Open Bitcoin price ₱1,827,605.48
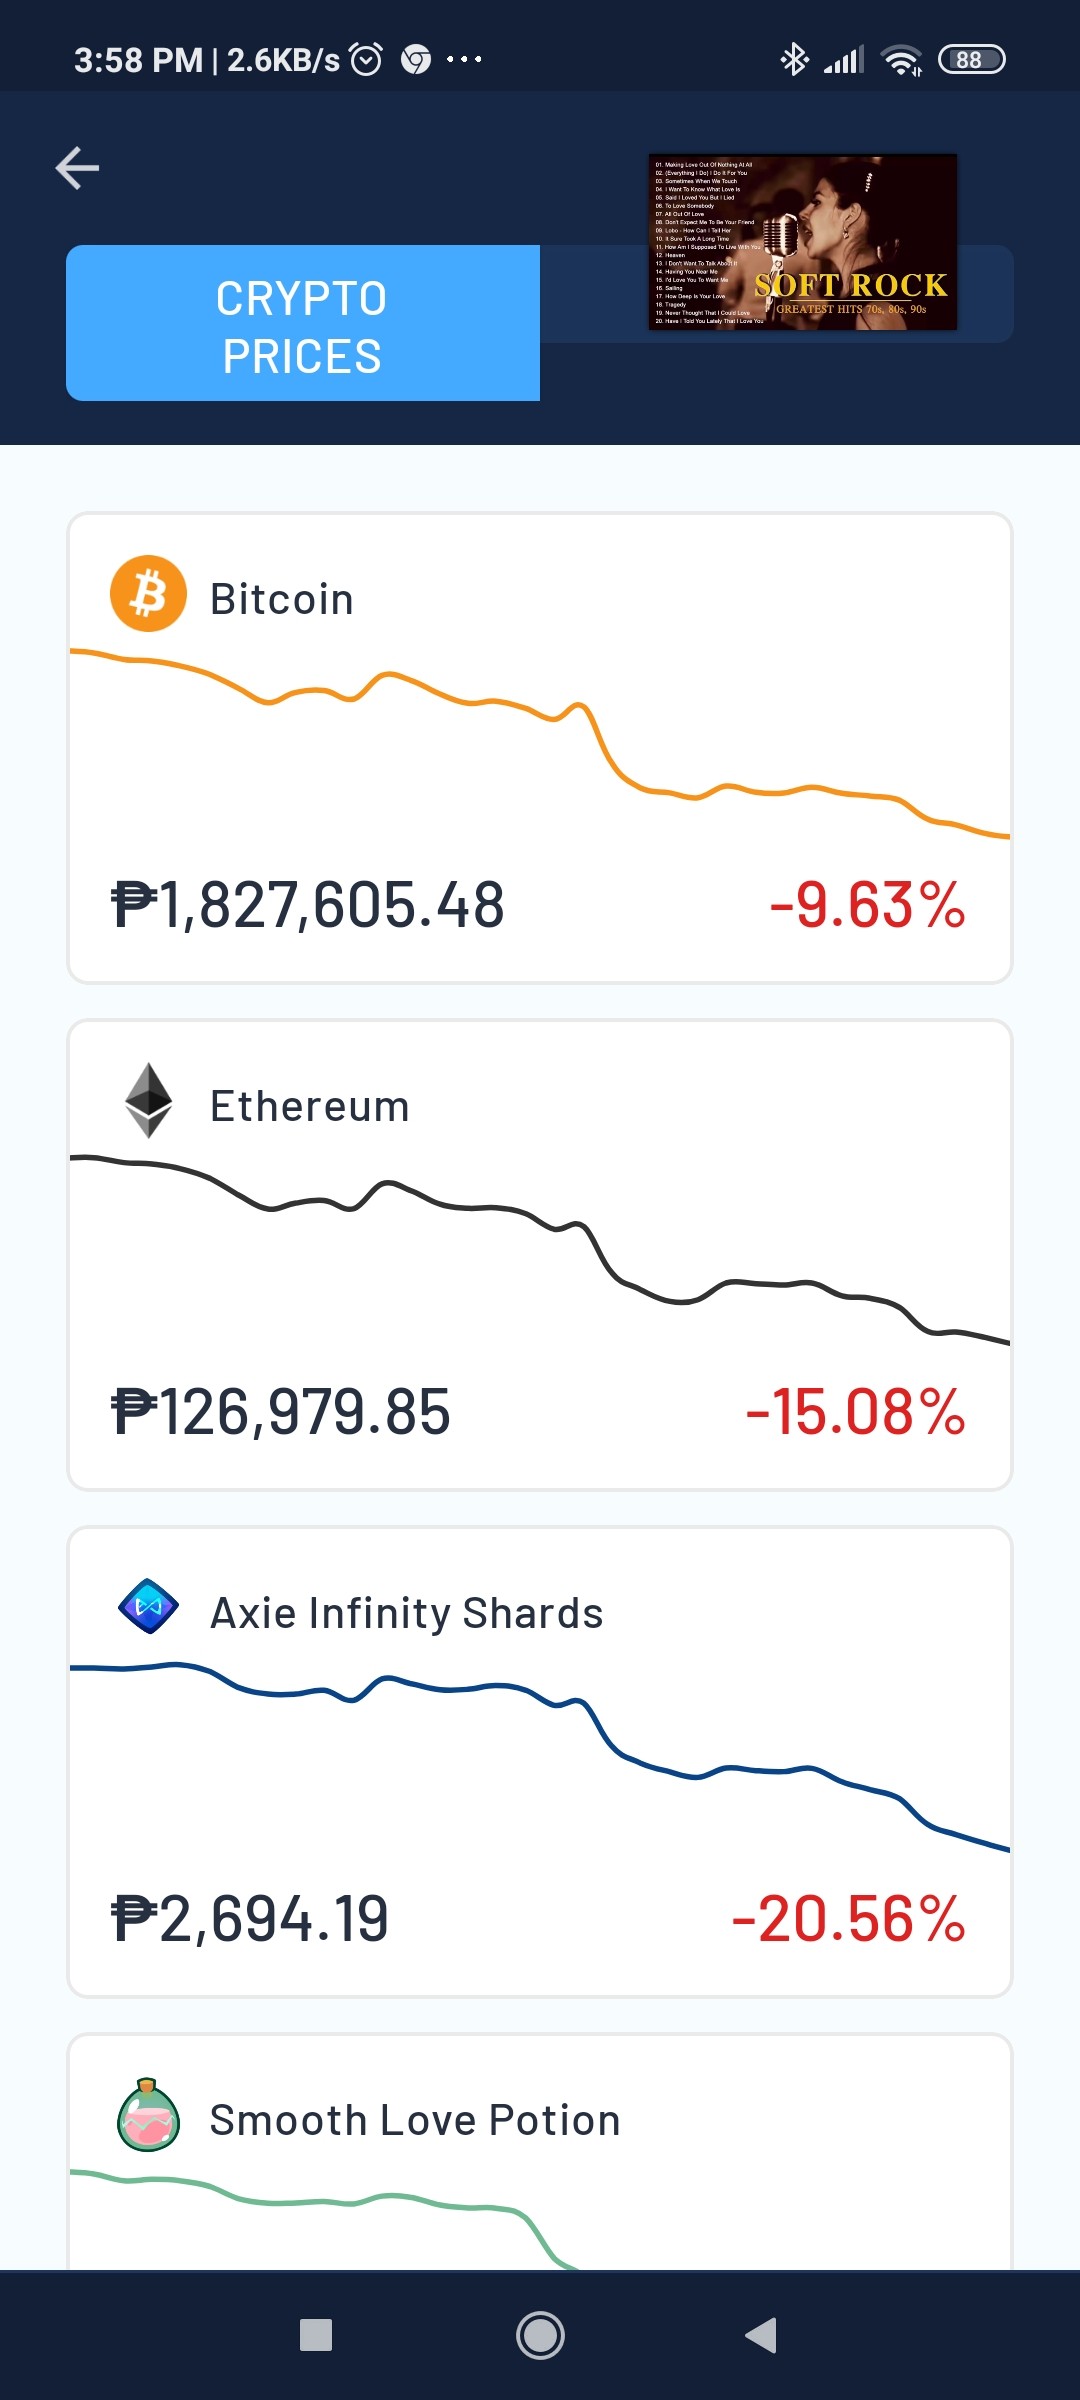 308,905
